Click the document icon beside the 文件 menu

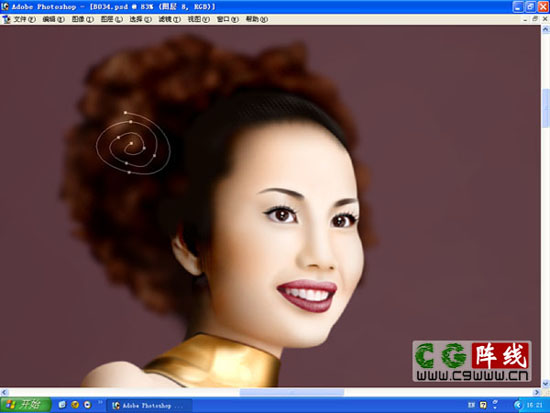tap(6, 20)
